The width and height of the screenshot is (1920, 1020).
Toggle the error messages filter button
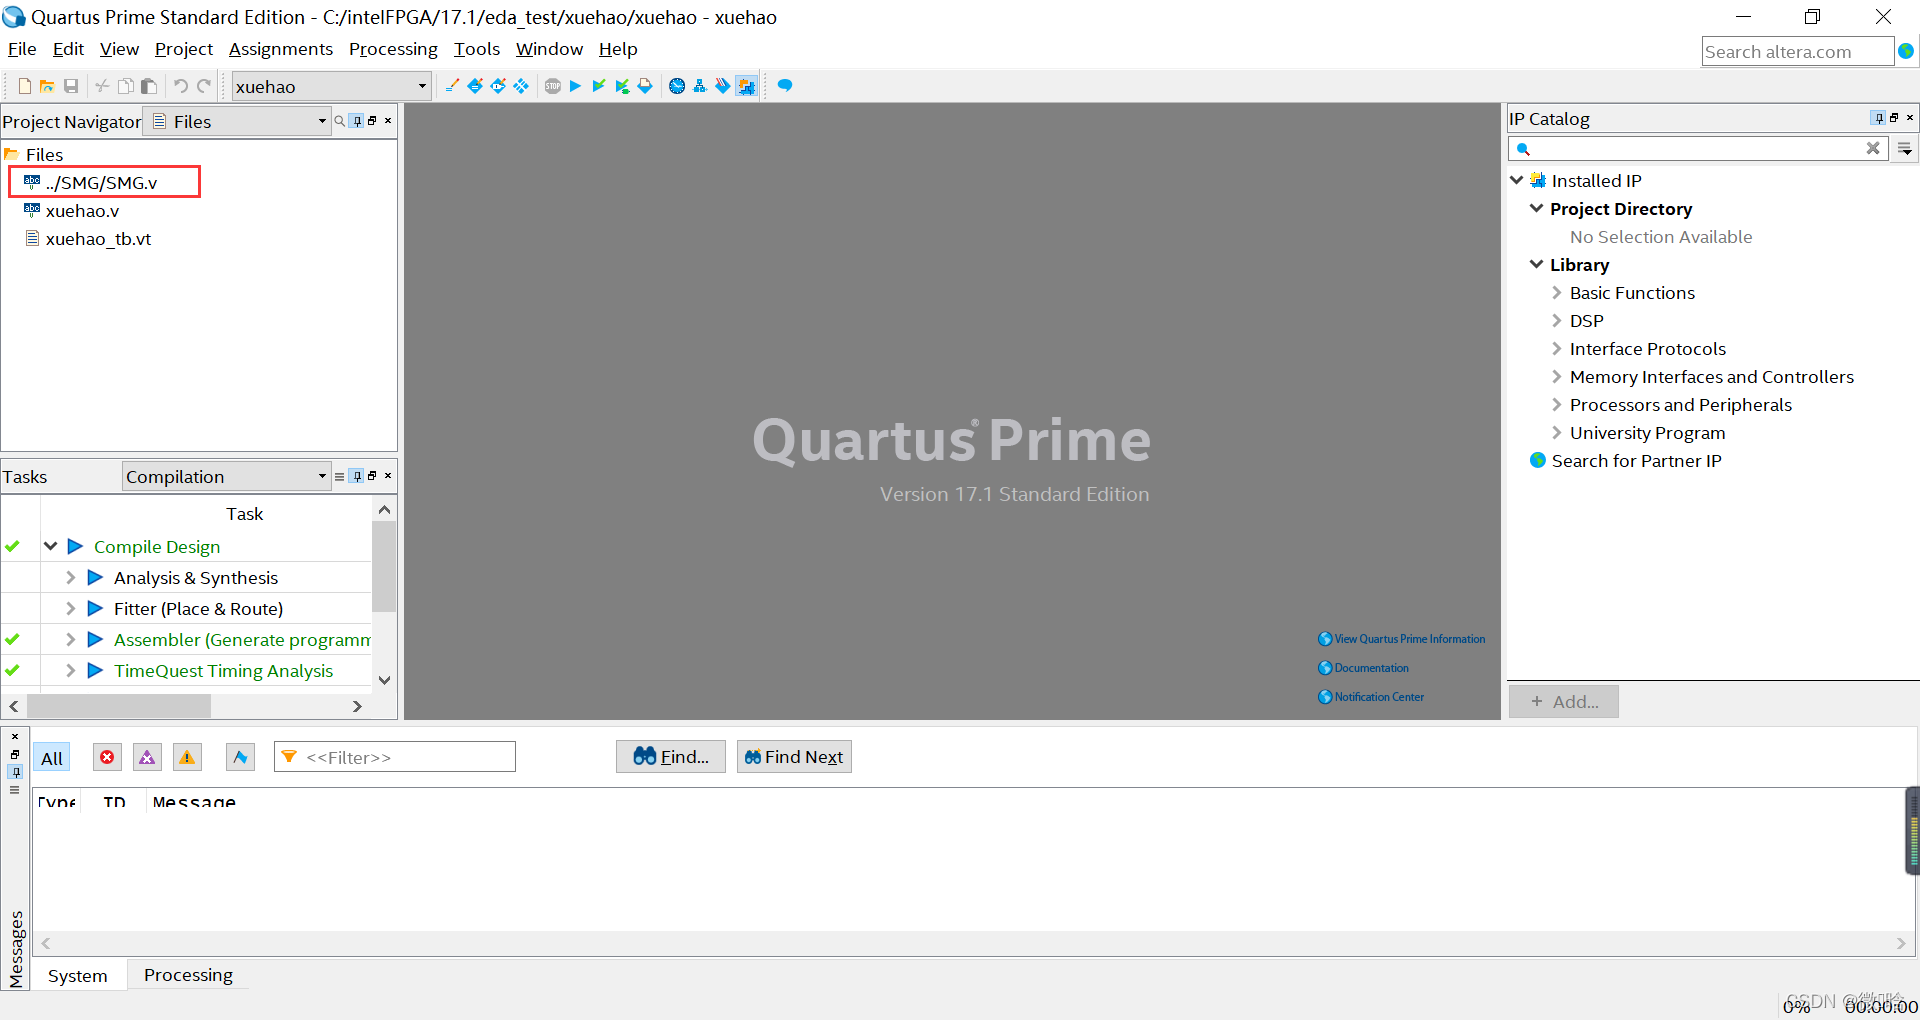pyautogui.click(x=107, y=757)
